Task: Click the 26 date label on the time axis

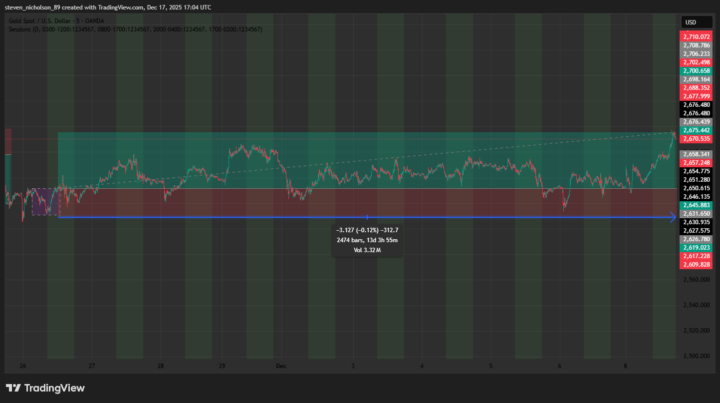Action: point(23,366)
